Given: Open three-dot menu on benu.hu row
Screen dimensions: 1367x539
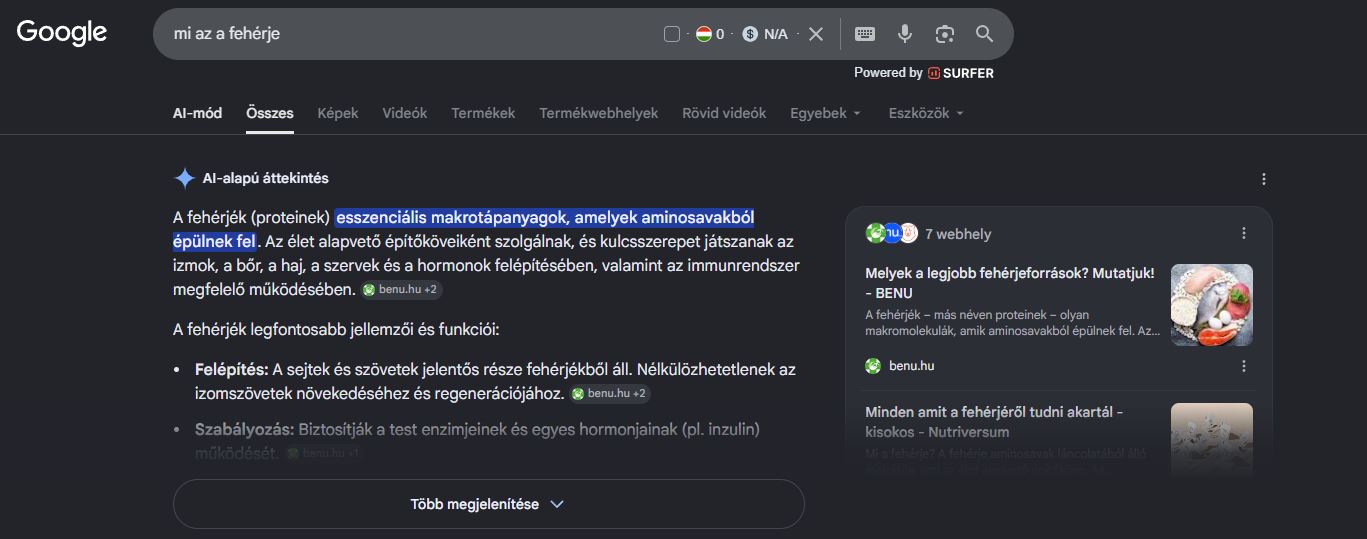Looking at the screenshot, I should coord(1244,366).
